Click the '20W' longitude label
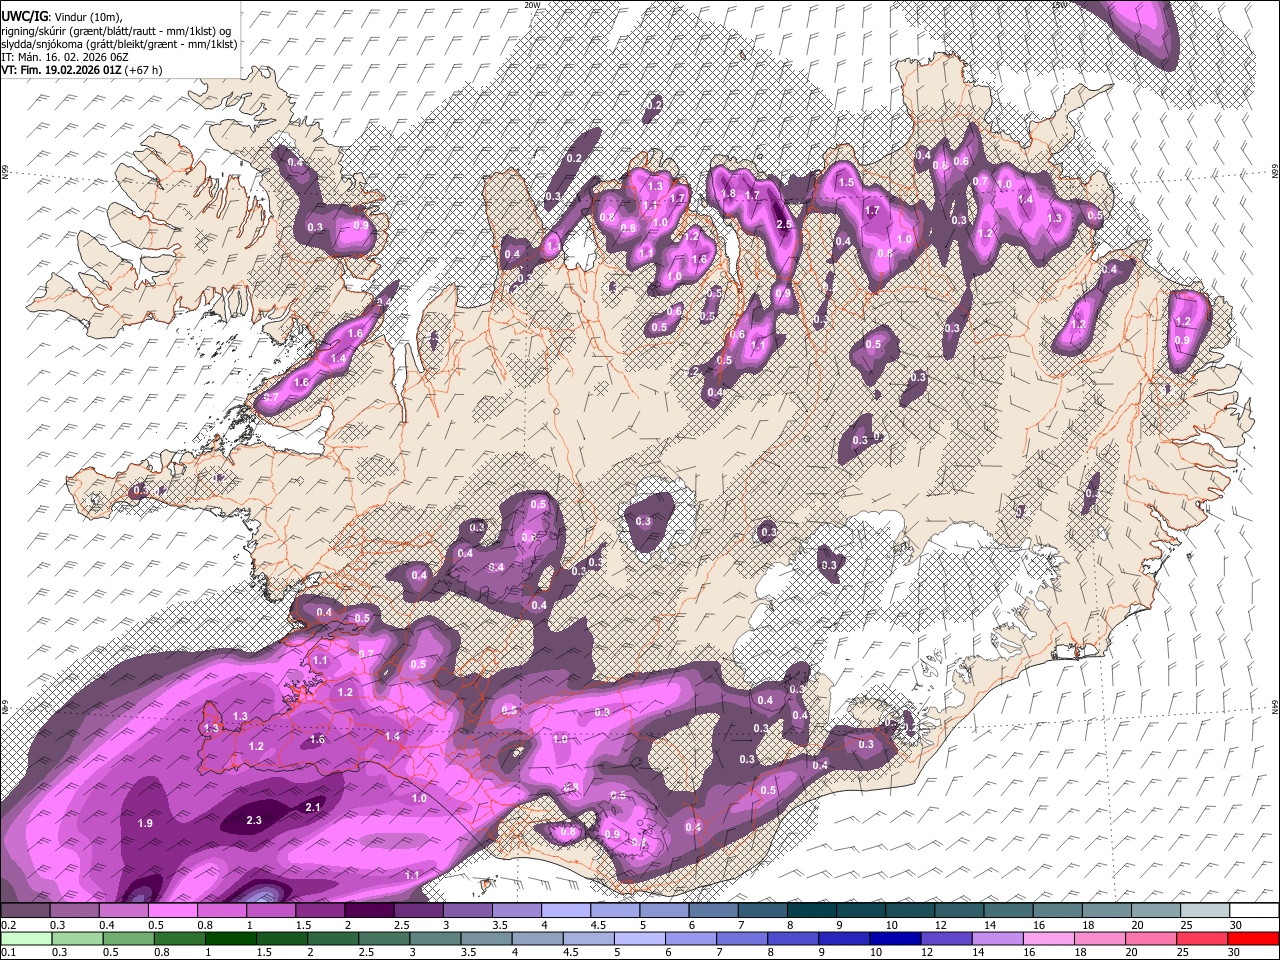This screenshot has height=960, width=1280. (532, 5)
